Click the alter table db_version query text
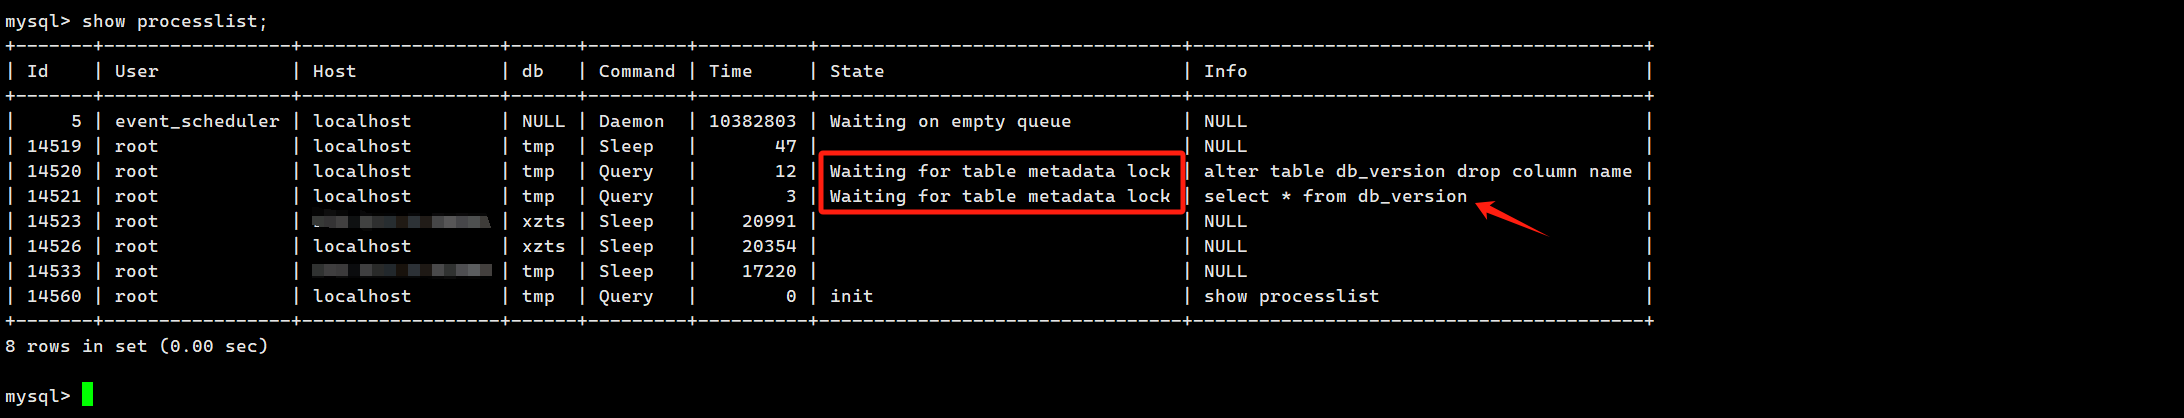 (x=1418, y=171)
